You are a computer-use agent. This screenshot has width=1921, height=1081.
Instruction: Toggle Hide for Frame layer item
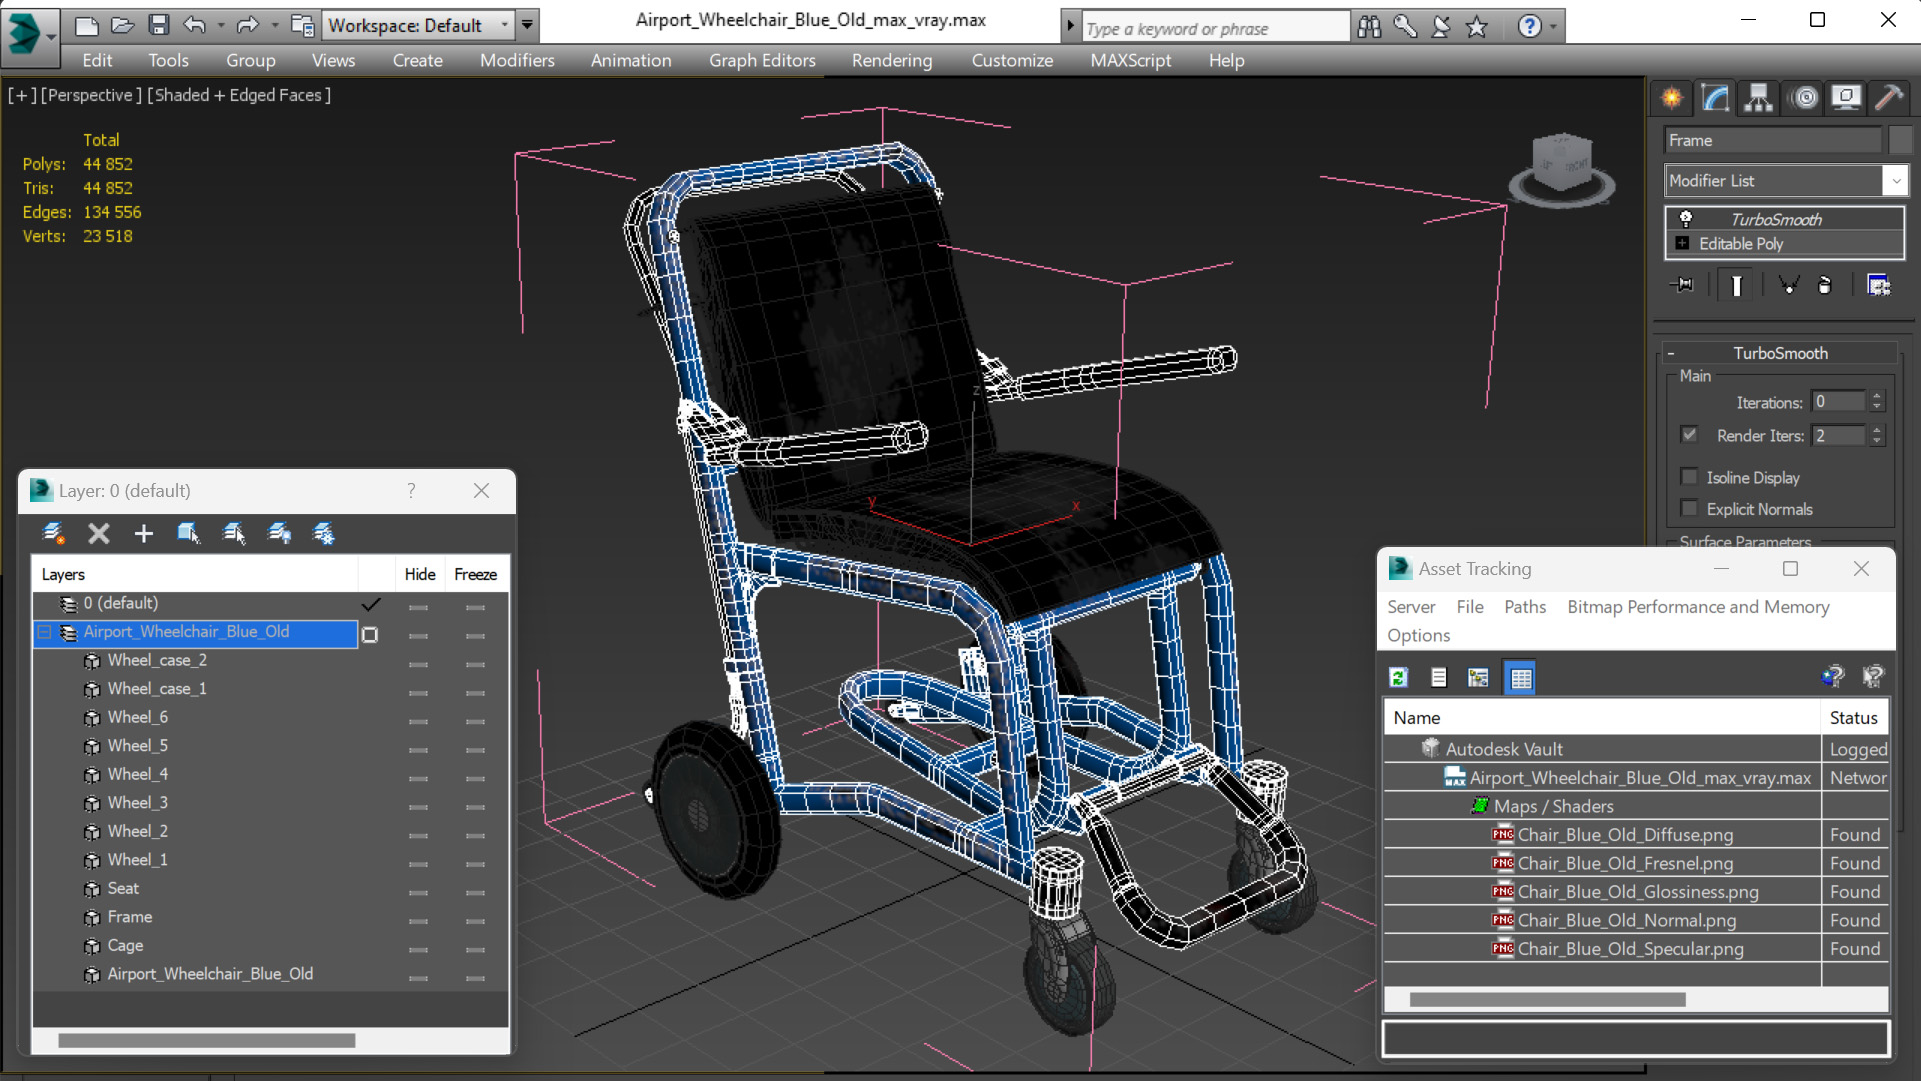tap(419, 921)
